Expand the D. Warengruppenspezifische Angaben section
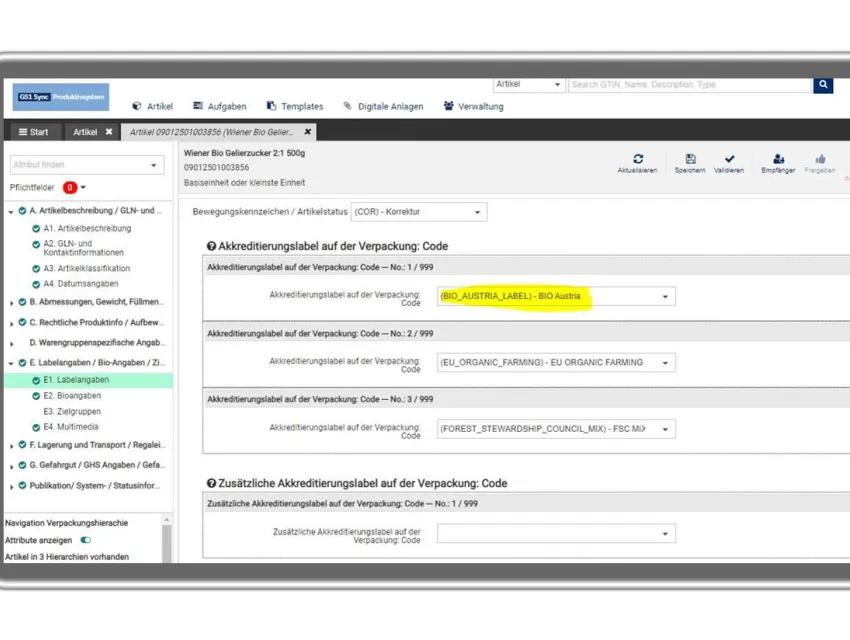 (10, 342)
